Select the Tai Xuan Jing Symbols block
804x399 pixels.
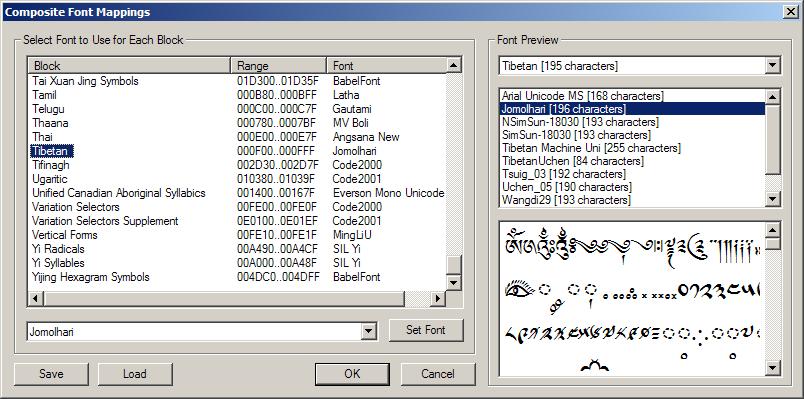[85, 81]
